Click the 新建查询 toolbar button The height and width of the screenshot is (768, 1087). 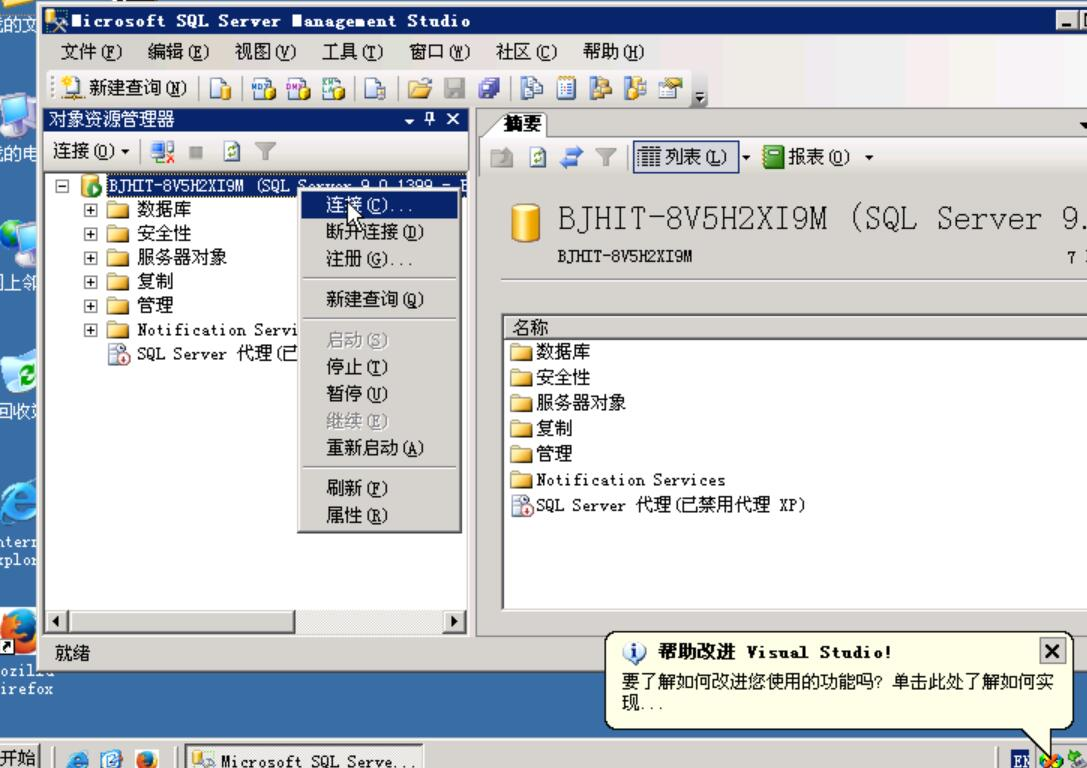tap(123, 88)
